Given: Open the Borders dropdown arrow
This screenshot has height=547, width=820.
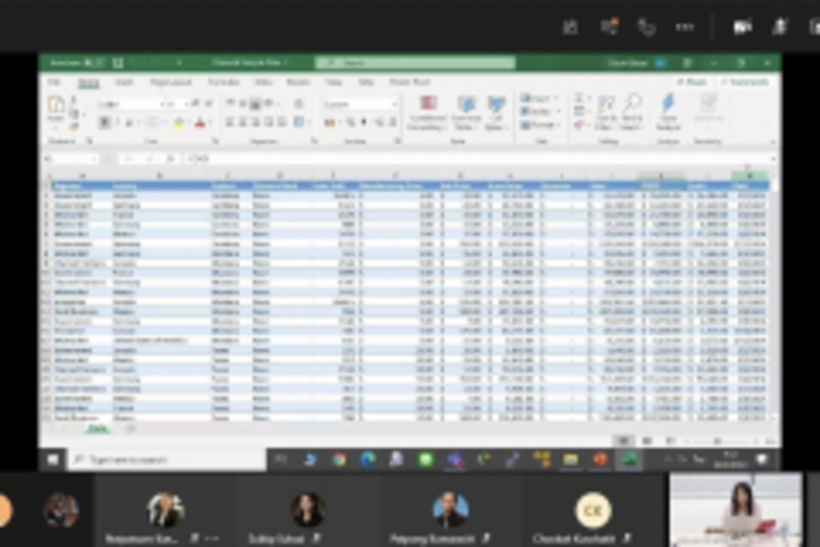Looking at the screenshot, I should click(x=163, y=123).
